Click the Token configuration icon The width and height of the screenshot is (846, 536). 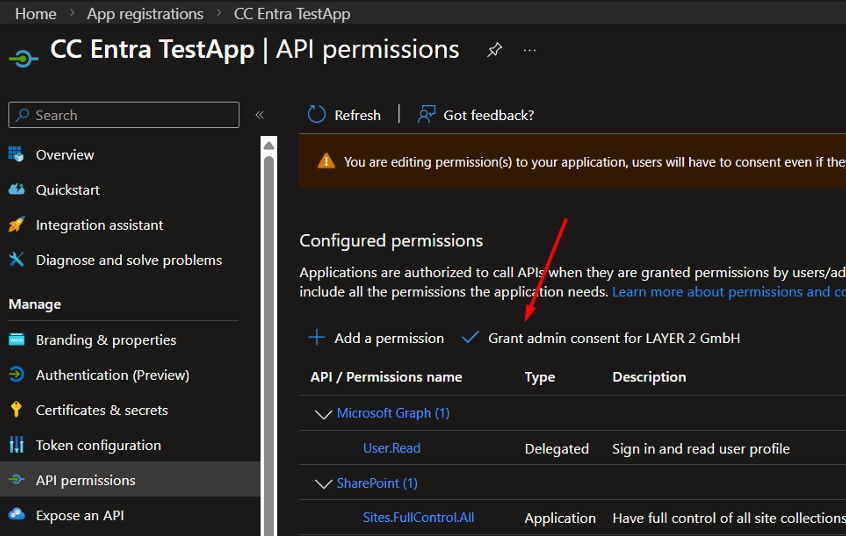(x=16, y=445)
